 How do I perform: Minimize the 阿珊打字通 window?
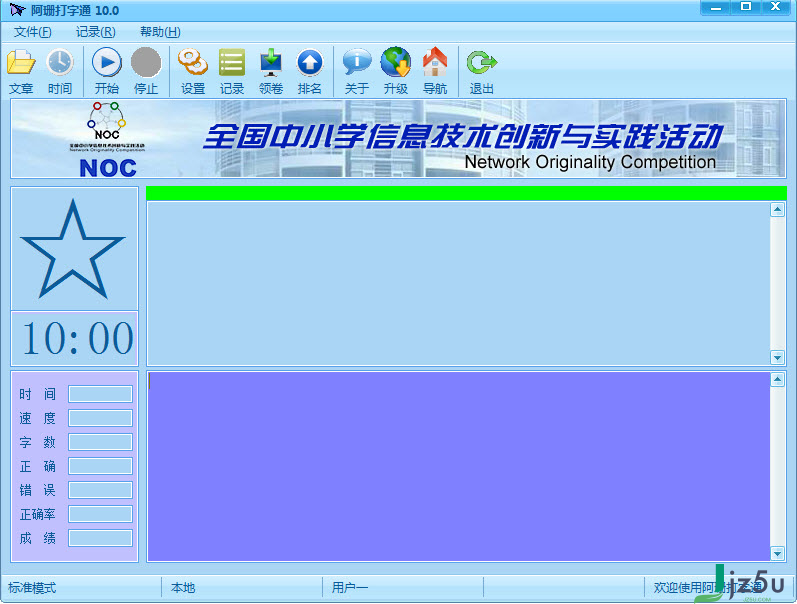[716, 8]
